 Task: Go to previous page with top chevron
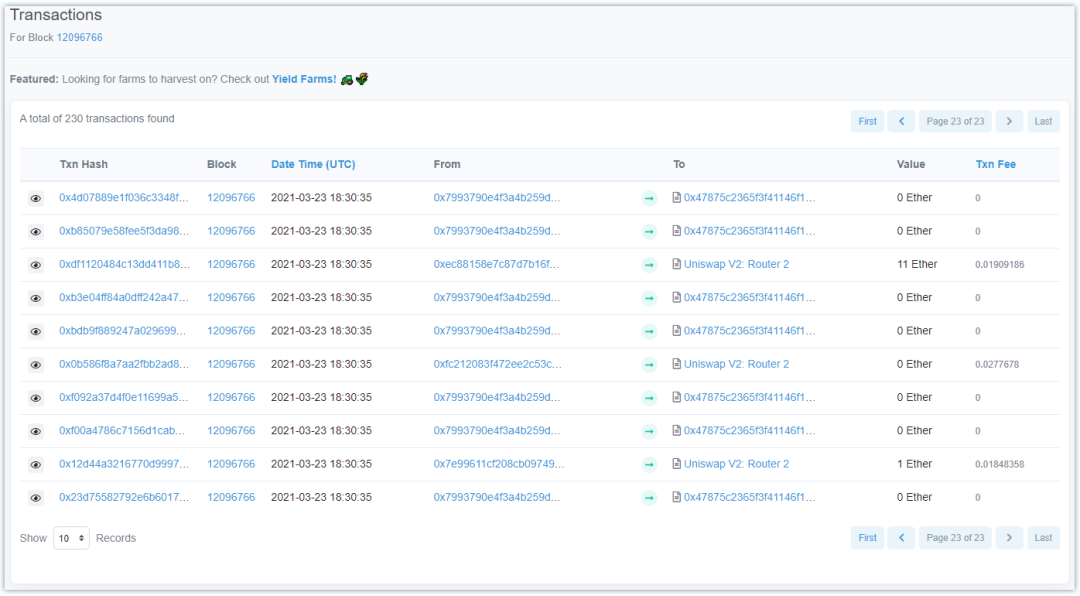[902, 121]
